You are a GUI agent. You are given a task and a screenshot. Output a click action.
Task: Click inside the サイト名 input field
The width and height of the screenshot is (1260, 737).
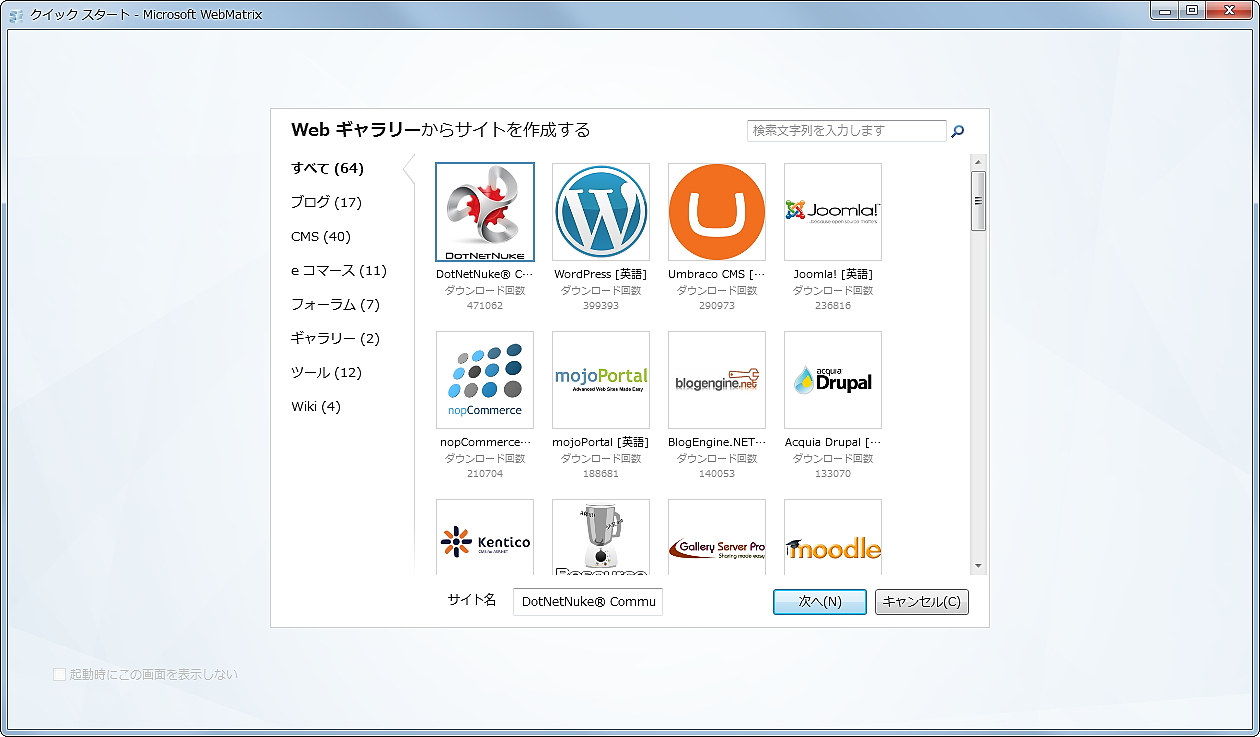pos(587,601)
